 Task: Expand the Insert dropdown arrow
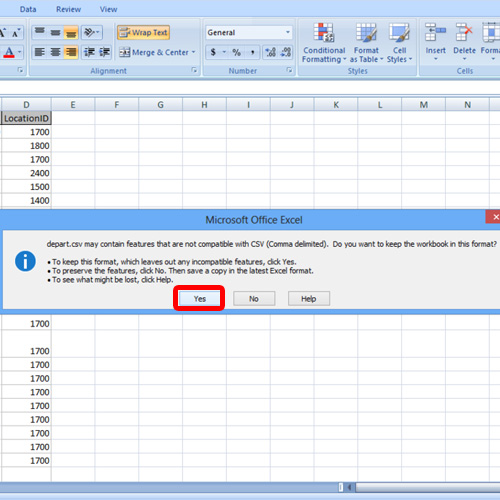pyautogui.click(x=435, y=59)
